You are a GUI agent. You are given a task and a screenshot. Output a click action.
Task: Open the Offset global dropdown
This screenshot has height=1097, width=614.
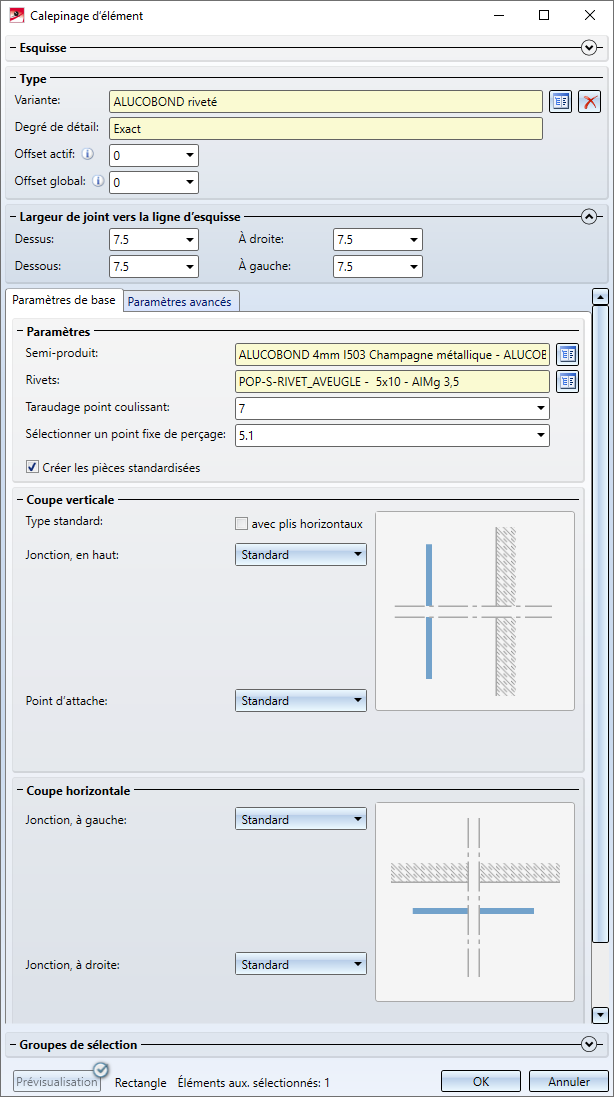190,183
